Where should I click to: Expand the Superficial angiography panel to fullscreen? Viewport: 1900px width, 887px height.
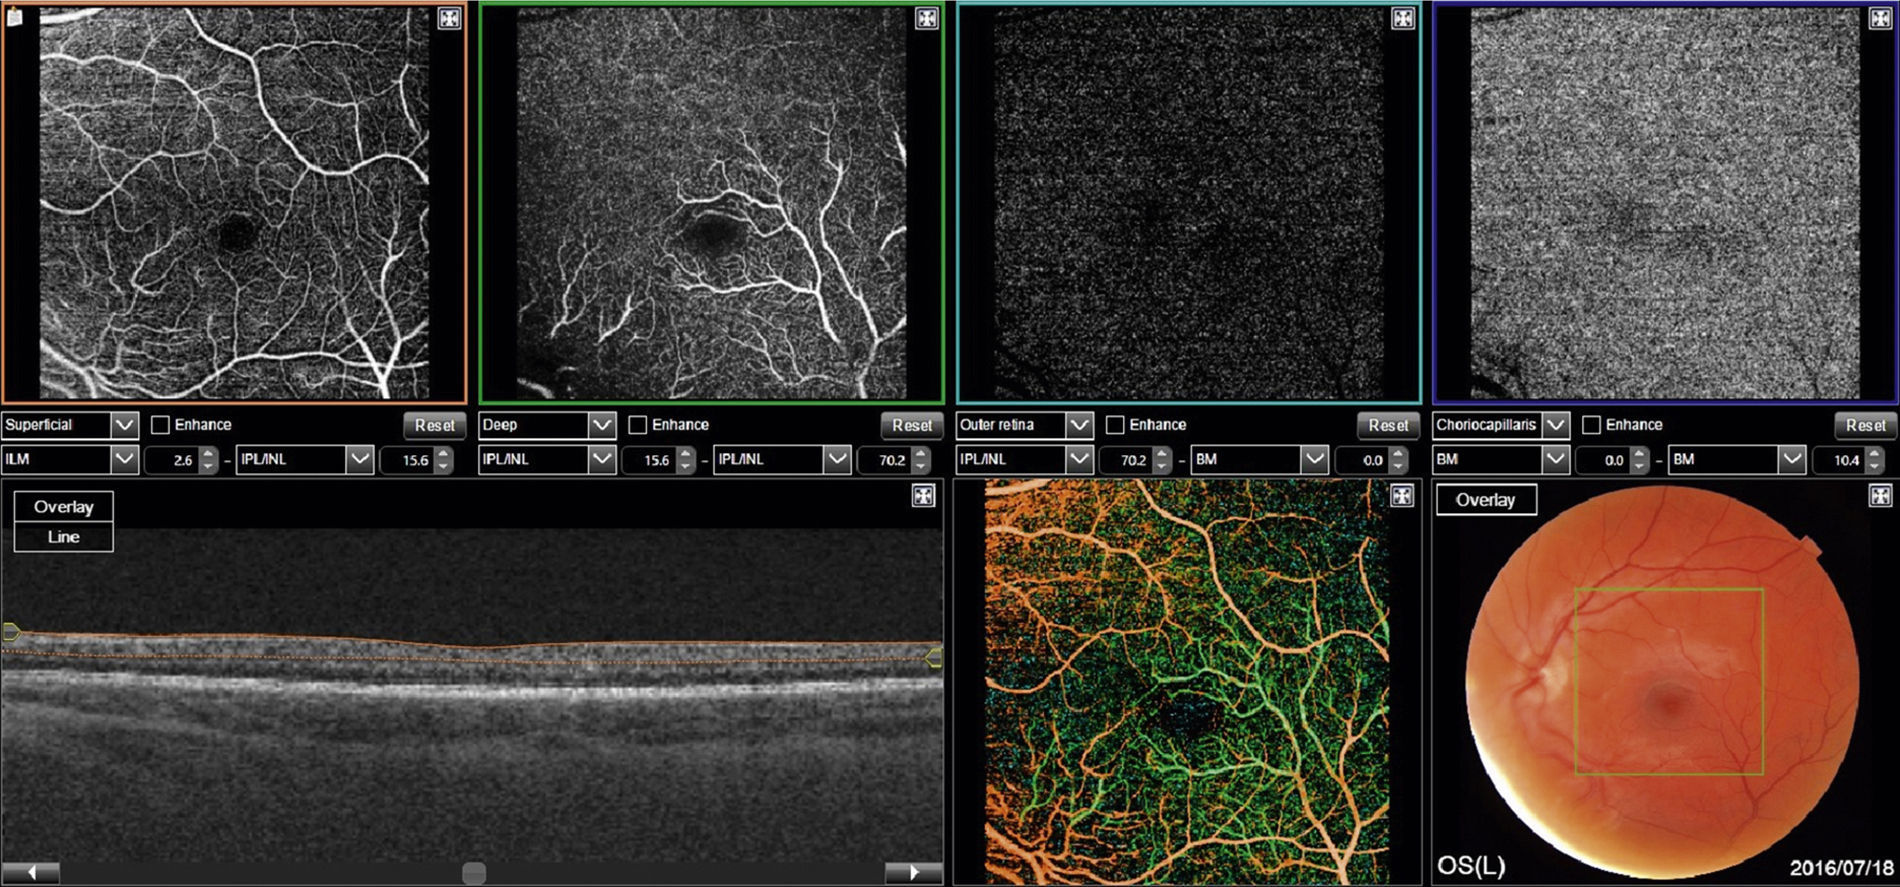449,18
